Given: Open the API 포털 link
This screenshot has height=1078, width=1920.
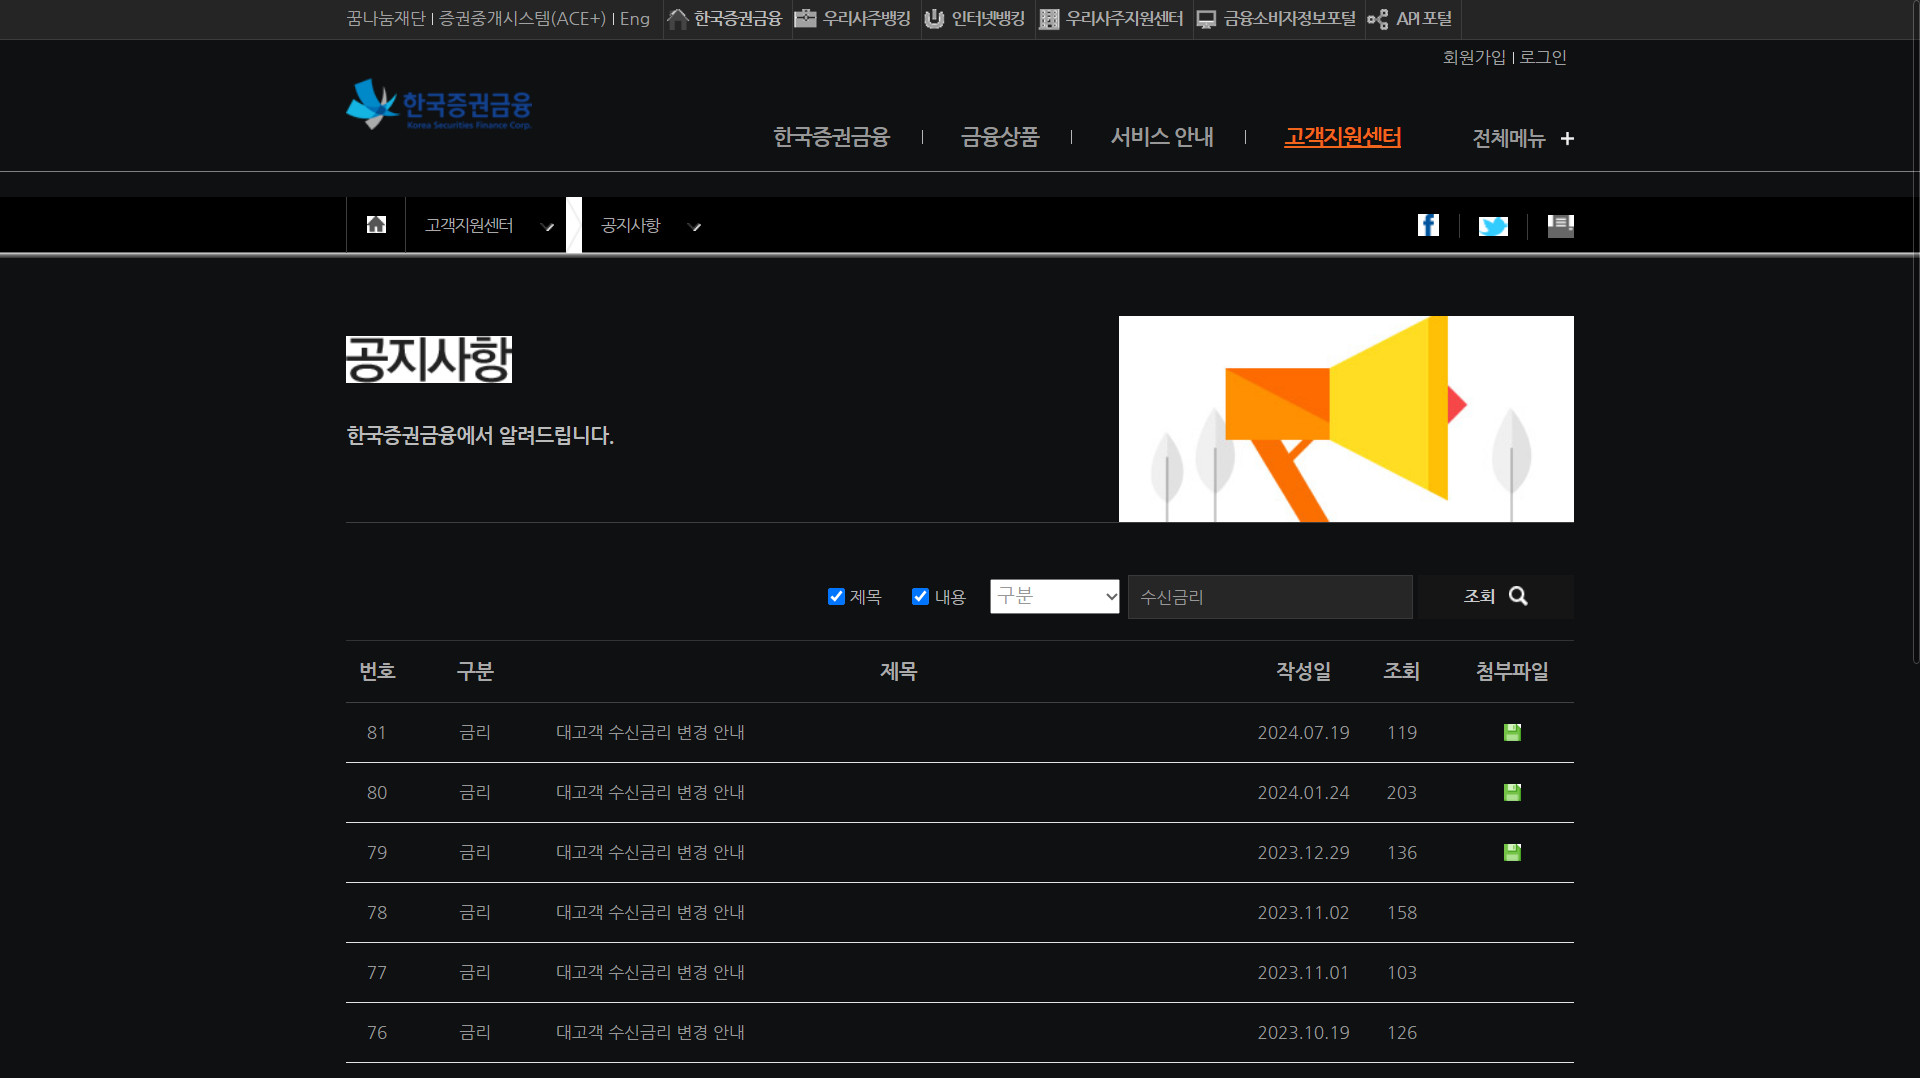Looking at the screenshot, I should [1410, 19].
